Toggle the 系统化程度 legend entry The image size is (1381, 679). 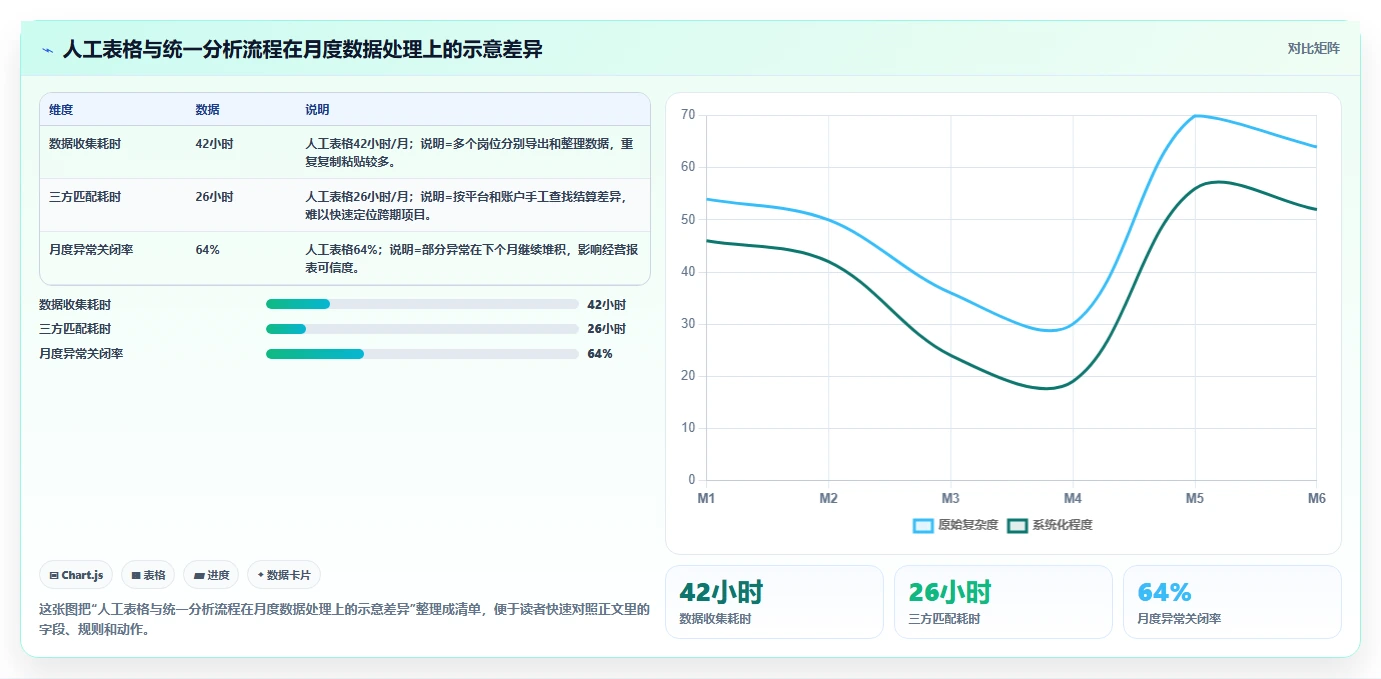tap(1050, 525)
